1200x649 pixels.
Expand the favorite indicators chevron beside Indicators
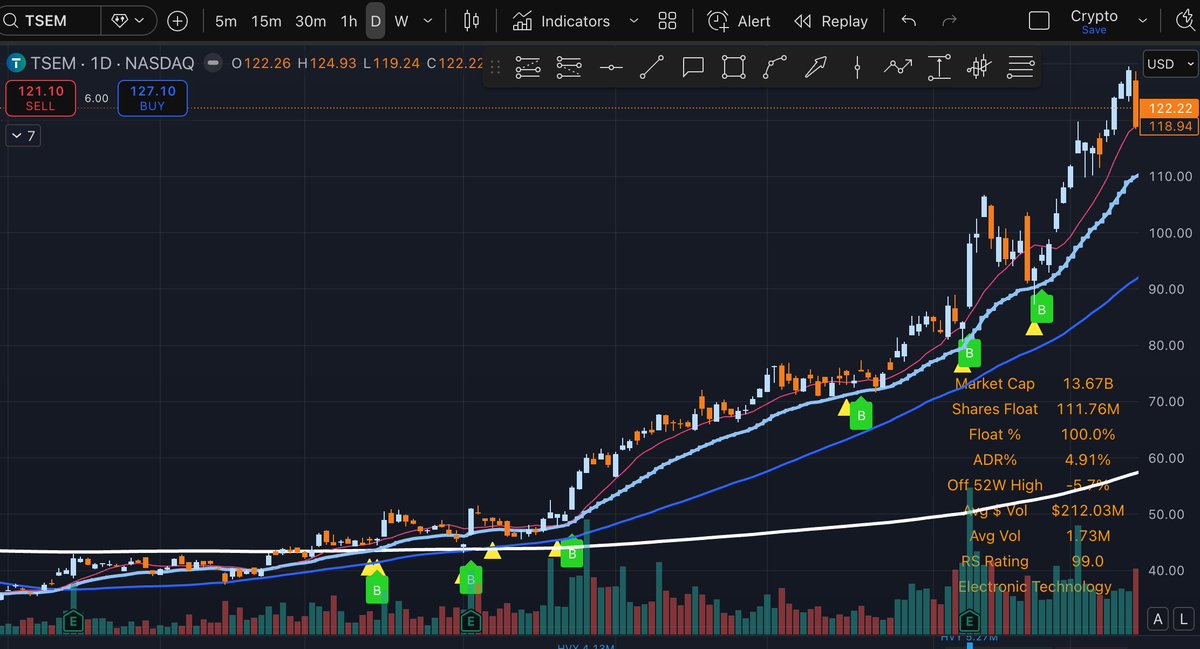point(633,21)
